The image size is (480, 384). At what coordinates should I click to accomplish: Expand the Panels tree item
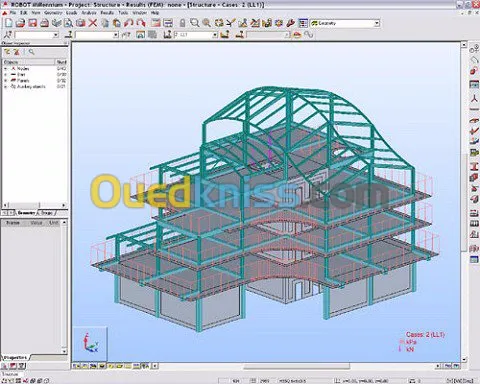[5, 81]
